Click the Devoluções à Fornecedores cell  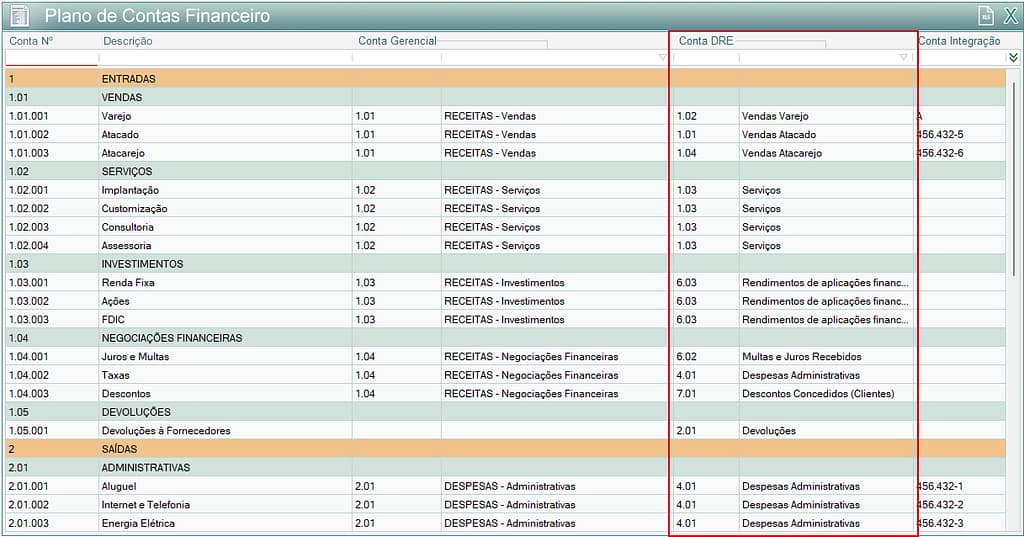coord(225,431)
